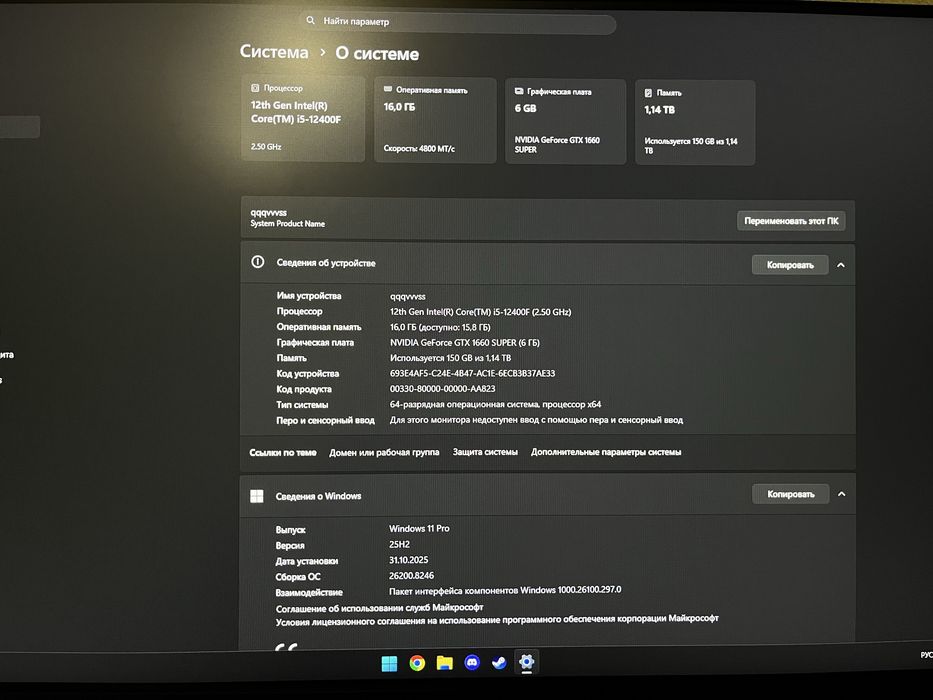Select the device code 693E4AF5 value
Viewport: 933px width, 700px height.
click(472, 373)
